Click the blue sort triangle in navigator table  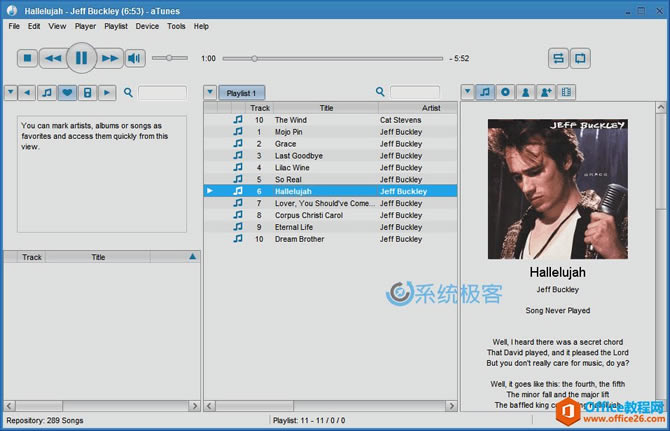(192, 257)
